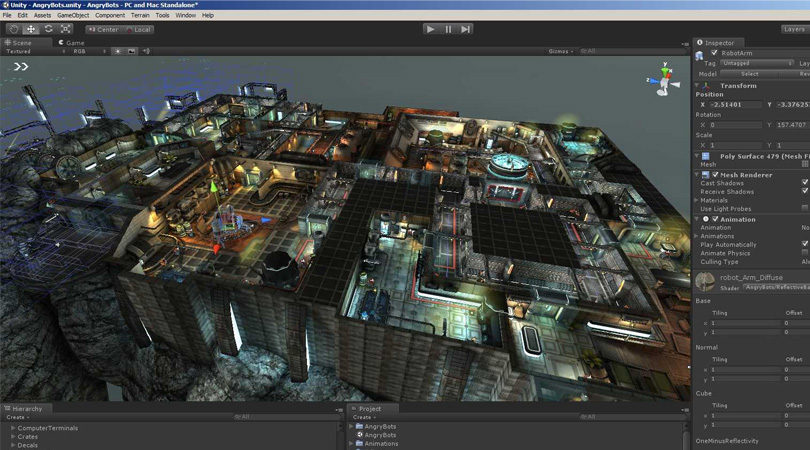Select the Move tool

[31, 29]
